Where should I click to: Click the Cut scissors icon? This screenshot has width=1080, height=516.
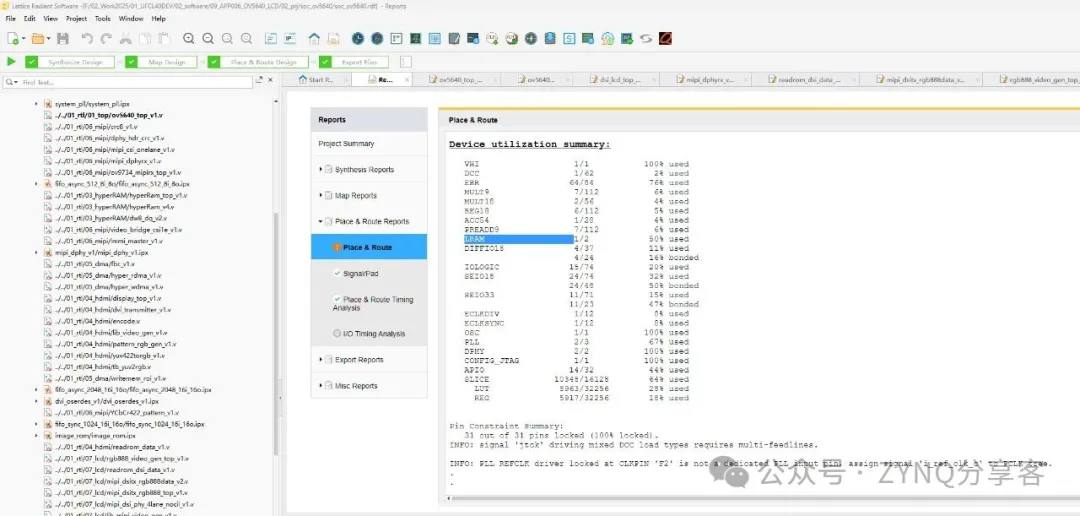(x=125, y=39)
